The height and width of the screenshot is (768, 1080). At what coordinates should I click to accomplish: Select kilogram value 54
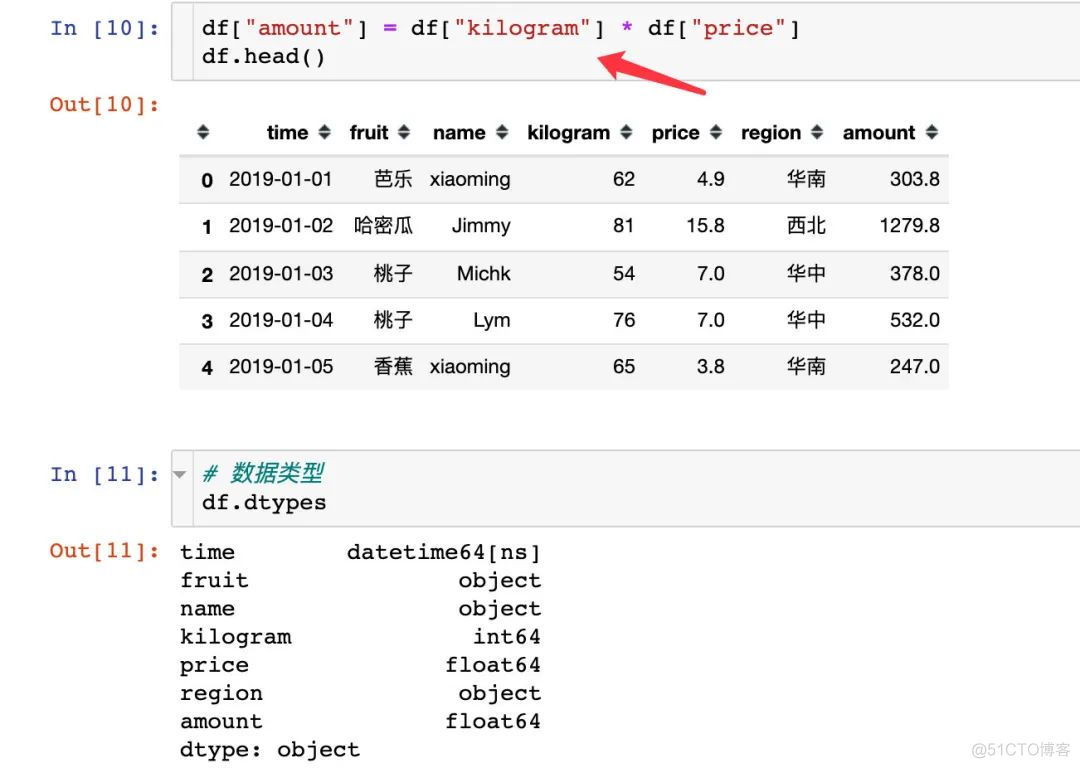[x=624, y=273]
